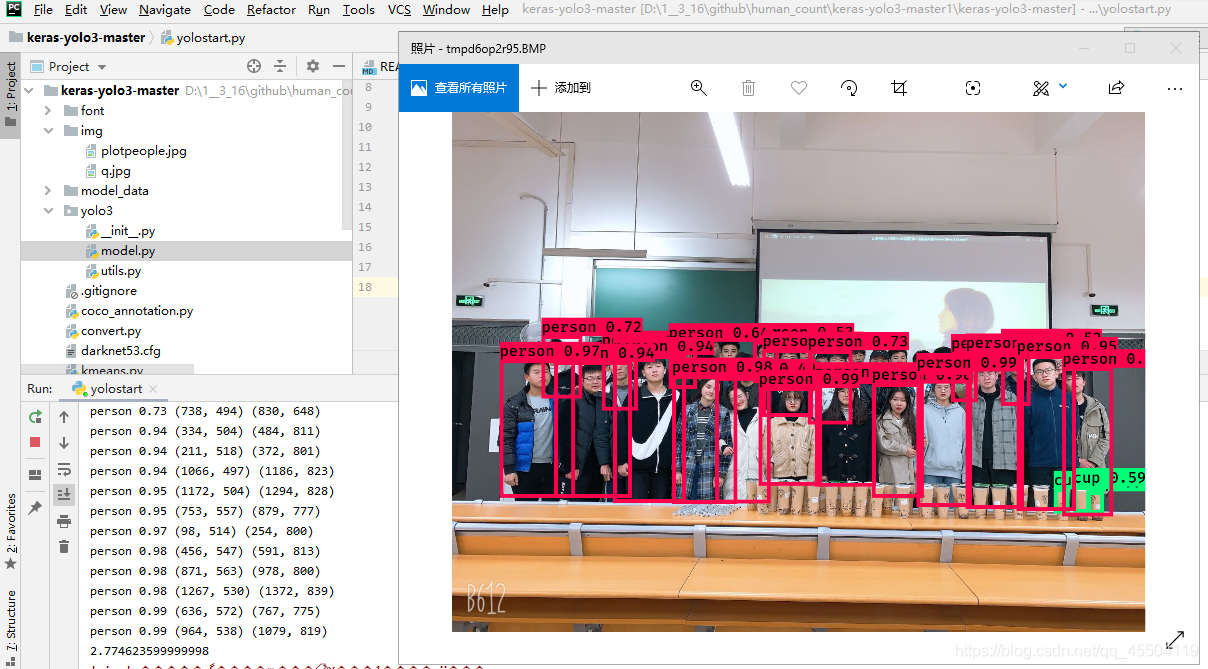Click the 查看所有照片 button
Screen dimensions: 1208x669
point(458,88)
